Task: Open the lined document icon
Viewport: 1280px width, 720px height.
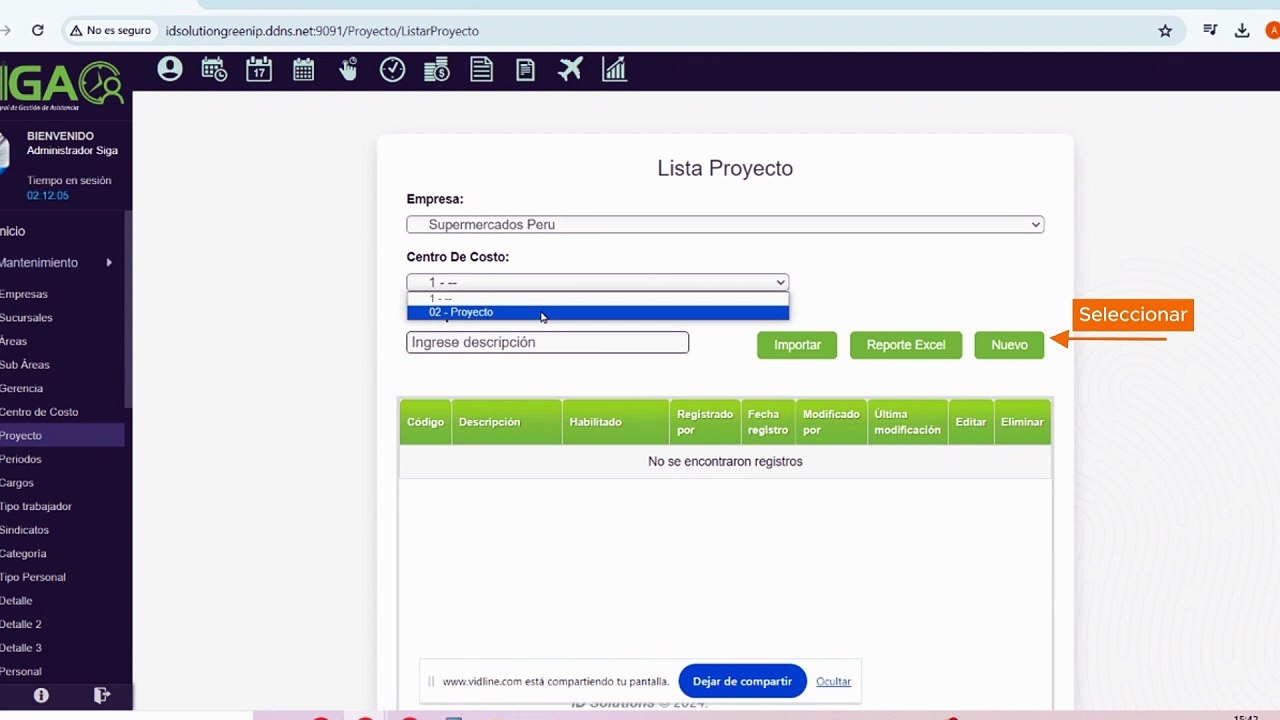Action: [x=481, y=69]
